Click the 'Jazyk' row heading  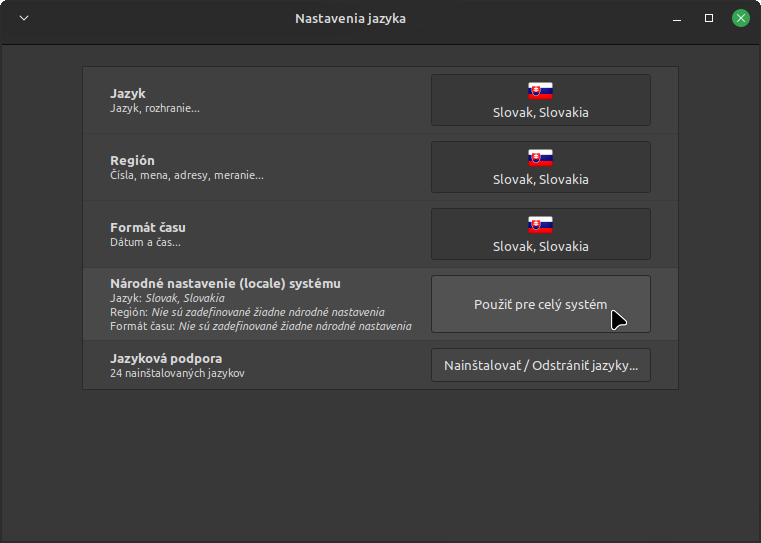coord(128,93)
